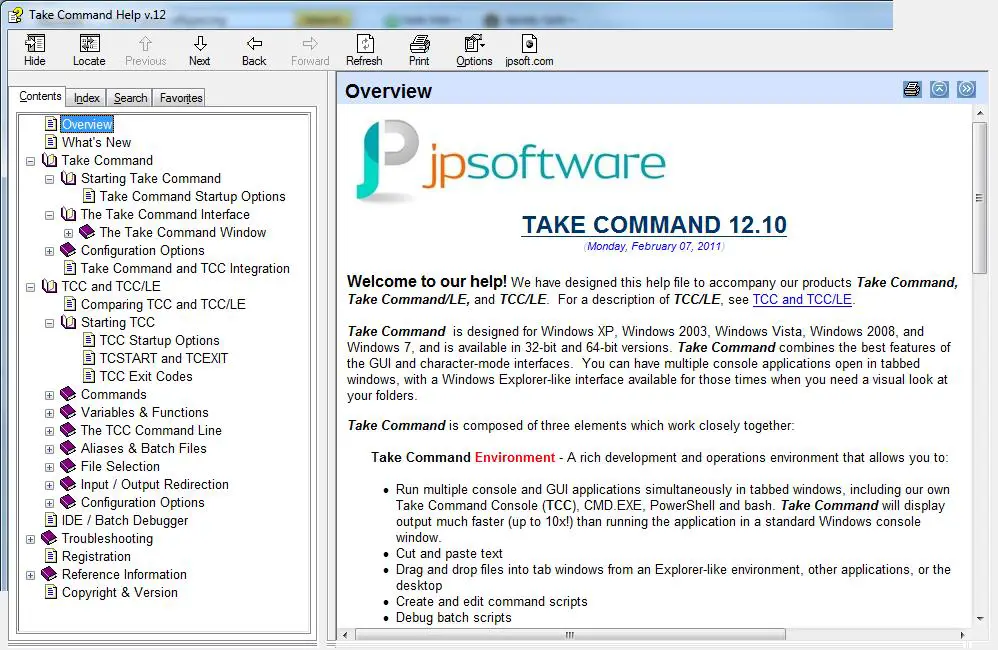998x650 pixels.
Task: Click the content pane scroll right arrow
Action: (962, 635)
